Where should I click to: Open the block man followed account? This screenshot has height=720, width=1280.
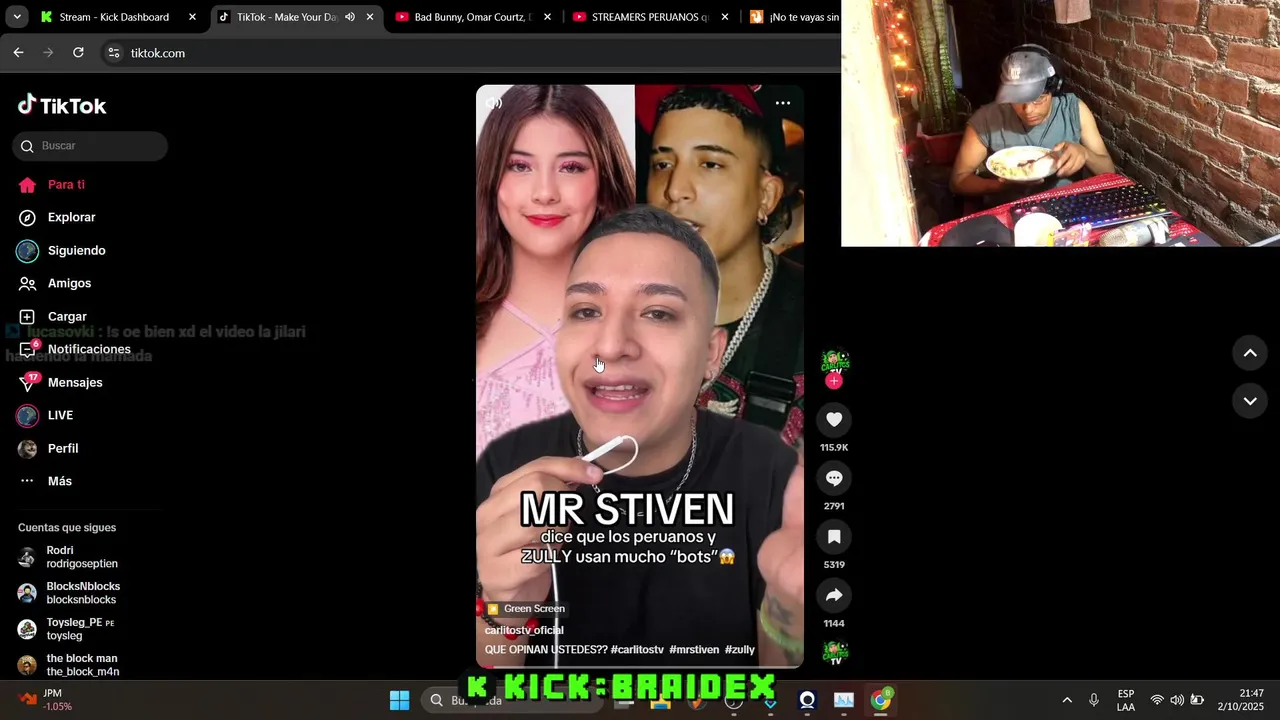[80, 665]
